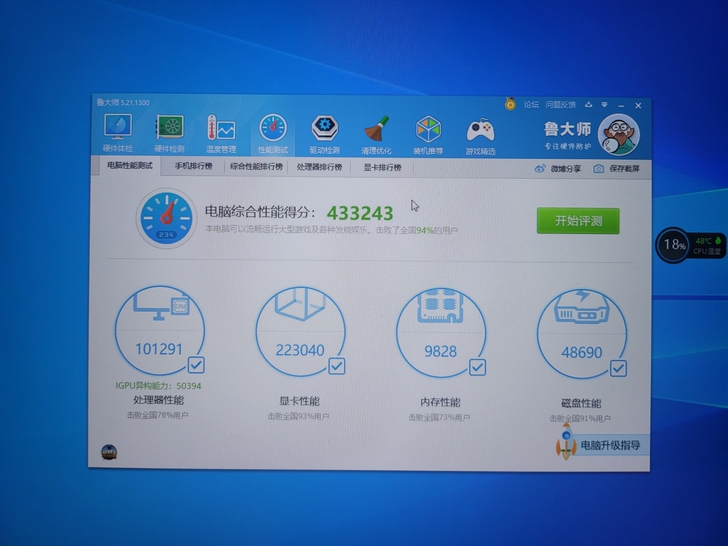The image size is (728, 546).
Task: Toggle the 显卡性能 checkbox
Action: tap(337, 366)
